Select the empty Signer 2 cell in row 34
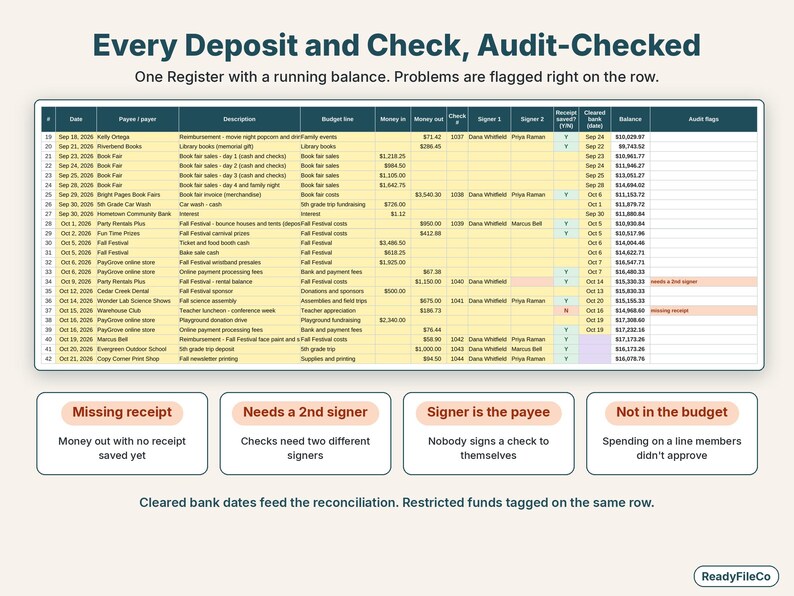Viewport: 794px width, 596px height. pyautogui.click(x=532, y=282)
